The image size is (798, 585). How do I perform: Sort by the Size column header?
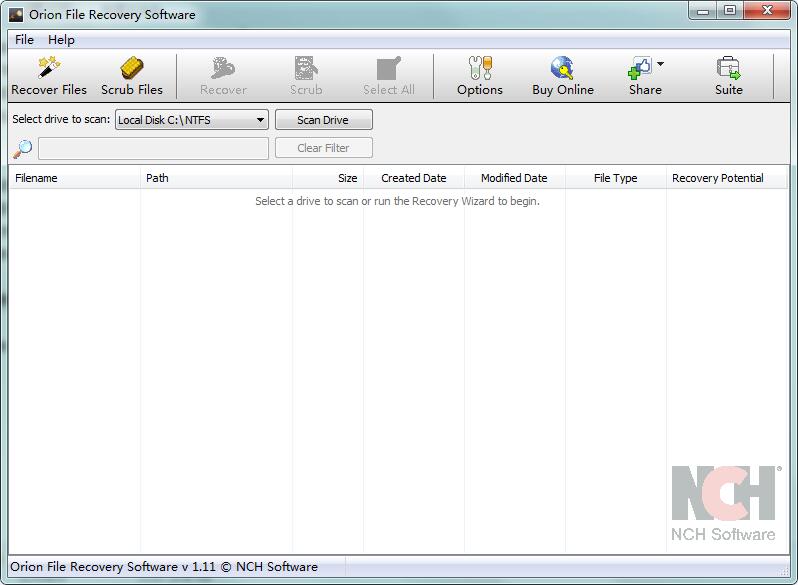coord(328,178)
